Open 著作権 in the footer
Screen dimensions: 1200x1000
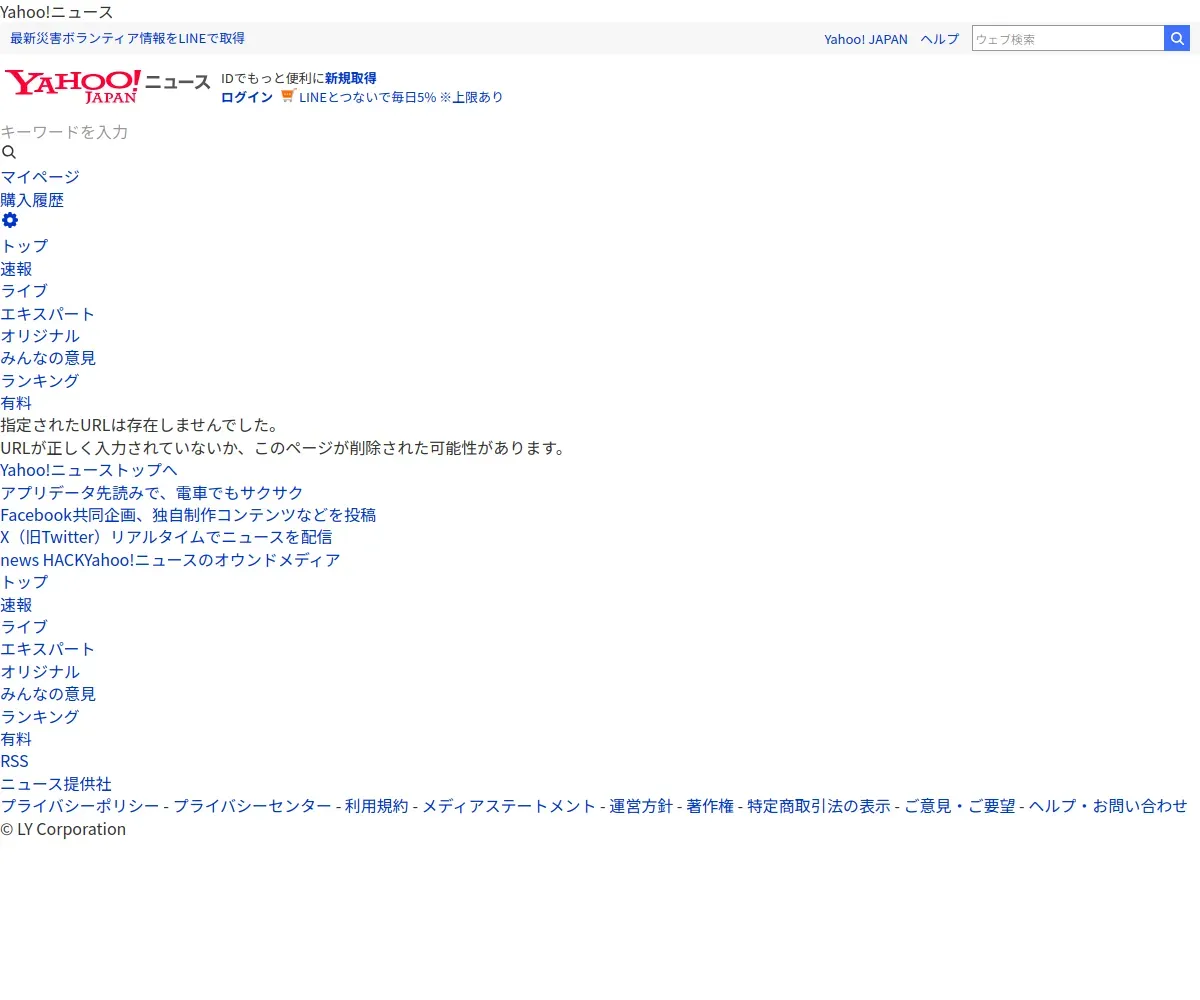pyautogui.click(x=710, y=806)
